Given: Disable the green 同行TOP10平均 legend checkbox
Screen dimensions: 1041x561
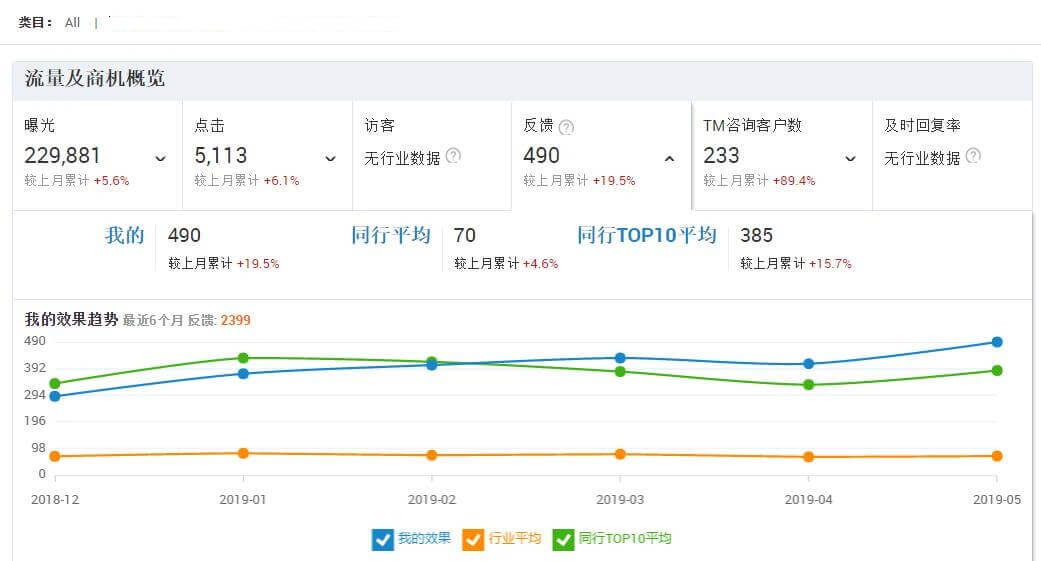Looking at the screenshot, I should tap(563, 539).
